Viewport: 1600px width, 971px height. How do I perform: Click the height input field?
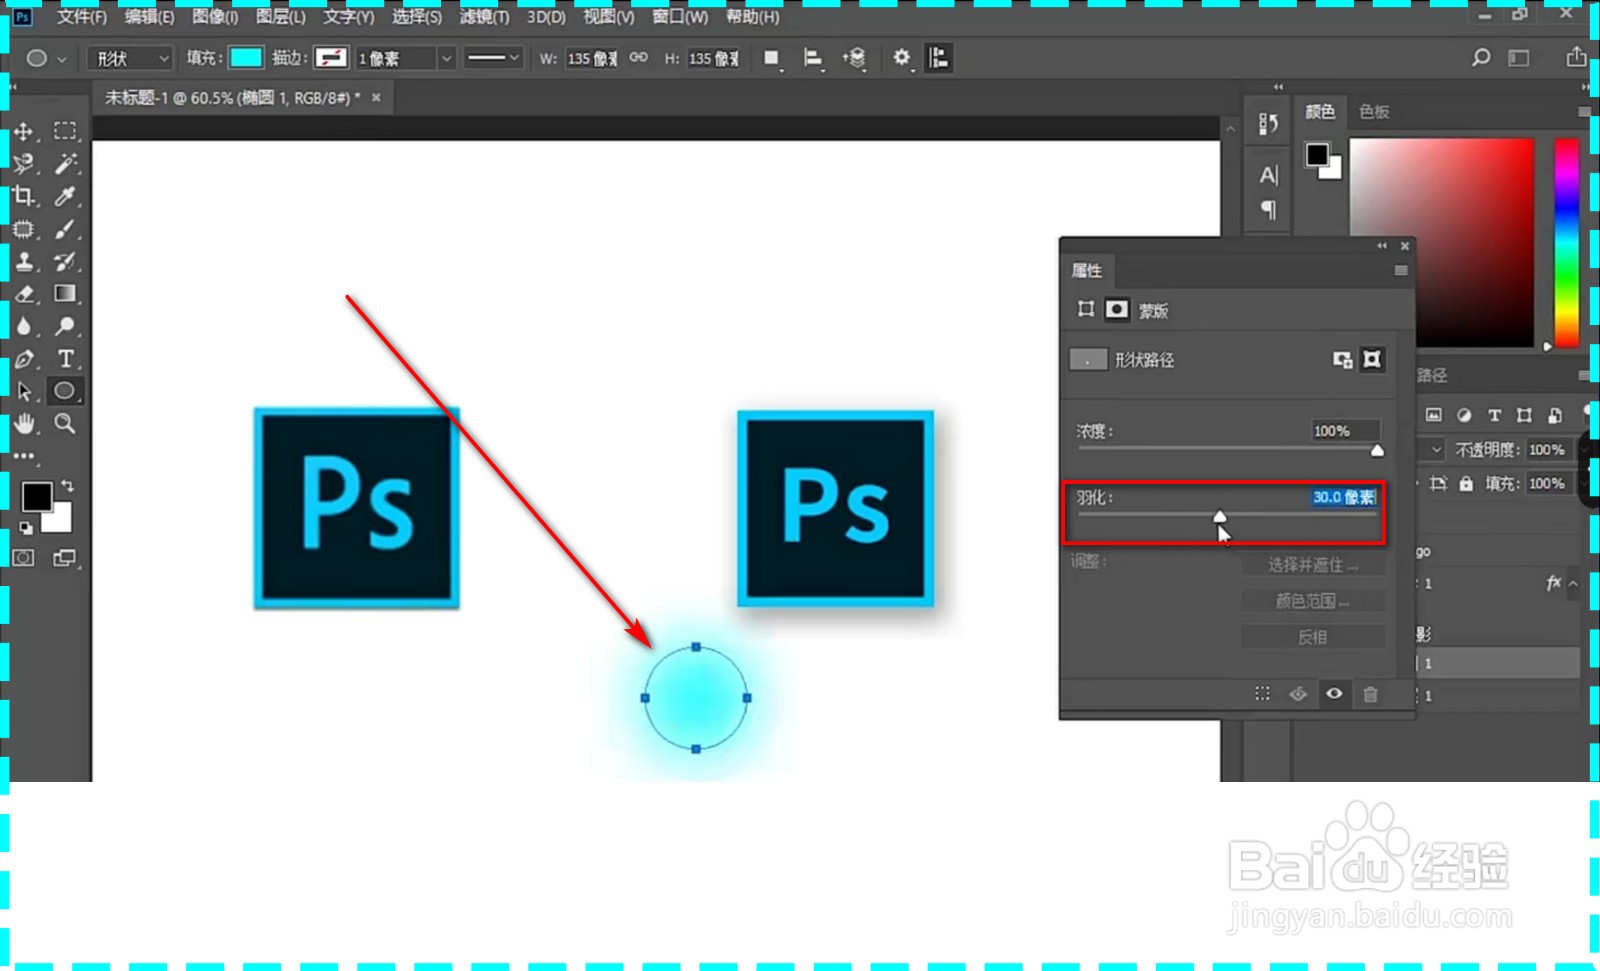click(713, 58)
